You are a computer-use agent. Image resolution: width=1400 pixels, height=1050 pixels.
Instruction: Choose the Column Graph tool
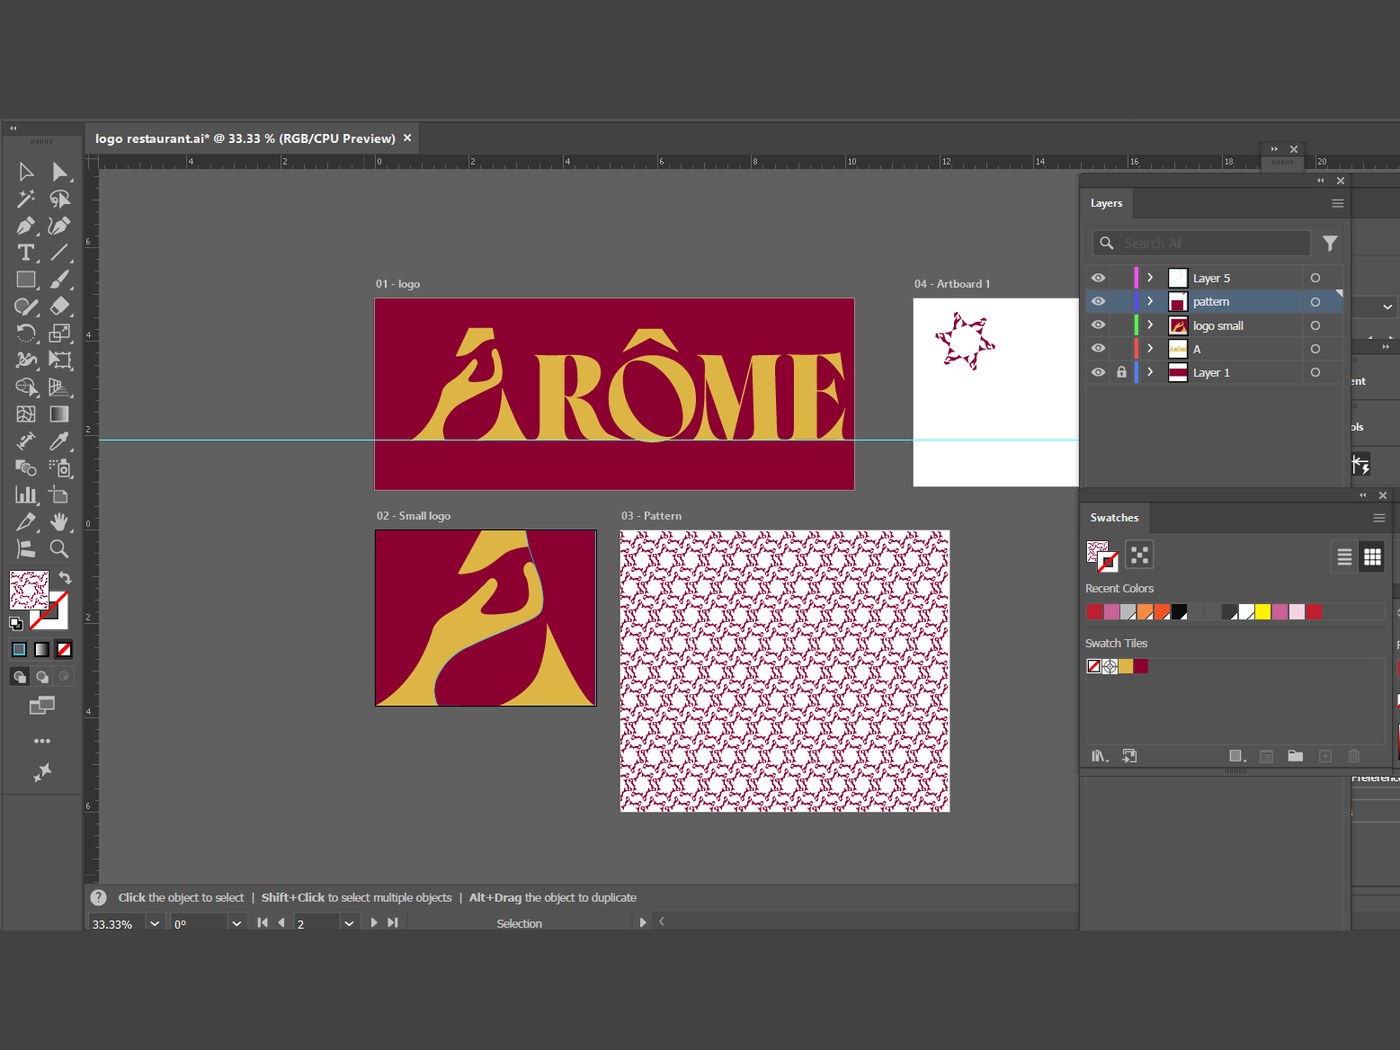(26, 495)
